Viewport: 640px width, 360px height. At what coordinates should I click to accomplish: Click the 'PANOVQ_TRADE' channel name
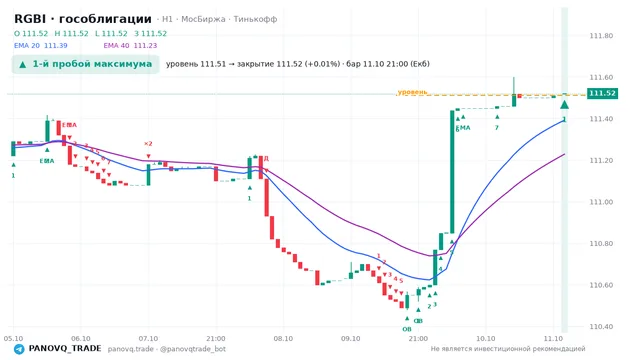click(65, 349)
